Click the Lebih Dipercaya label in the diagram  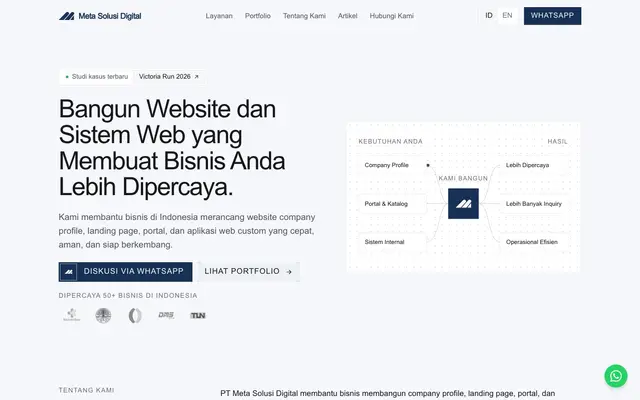pos(527,165)
